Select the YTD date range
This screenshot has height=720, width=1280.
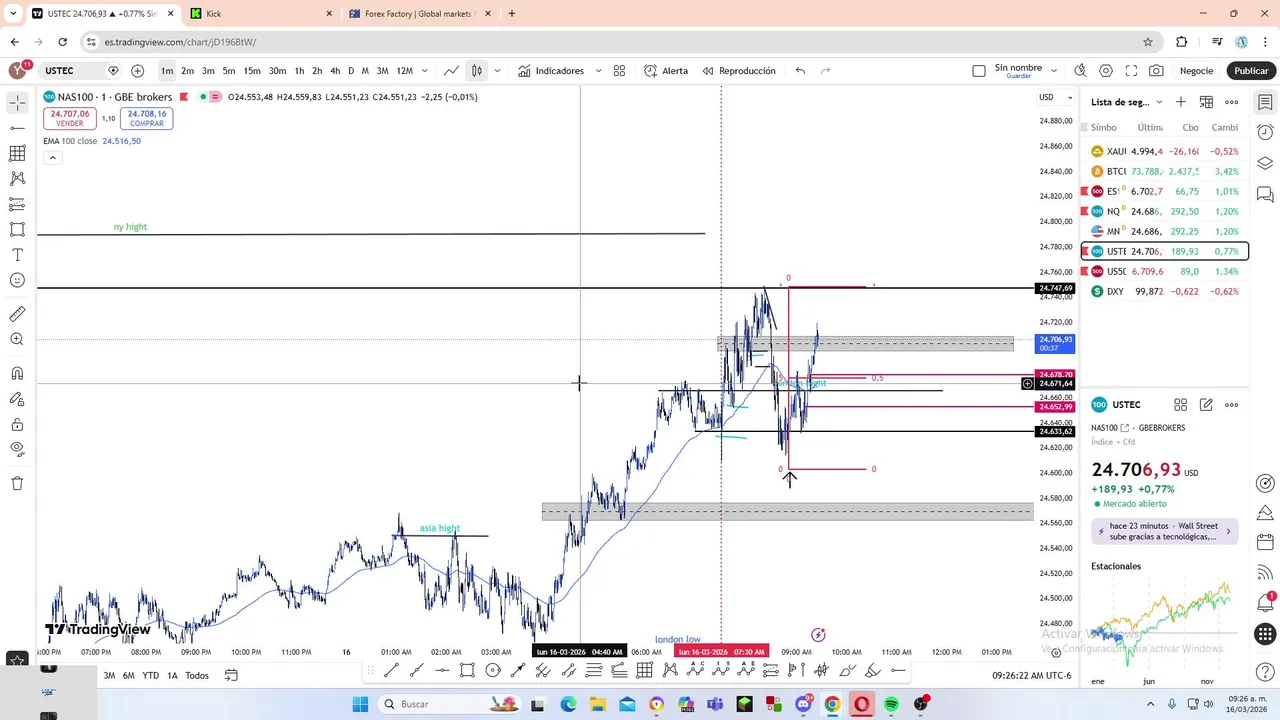pyautogui.click(x=150, y=676)
